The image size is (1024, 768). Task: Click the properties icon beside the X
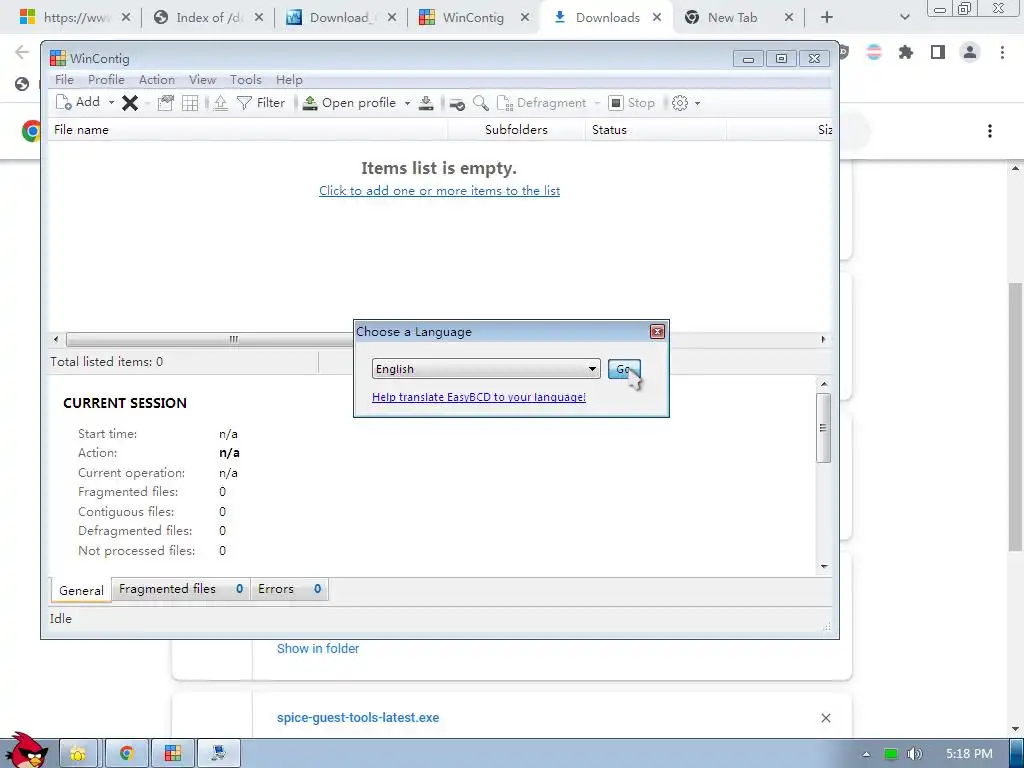point(165,103)
